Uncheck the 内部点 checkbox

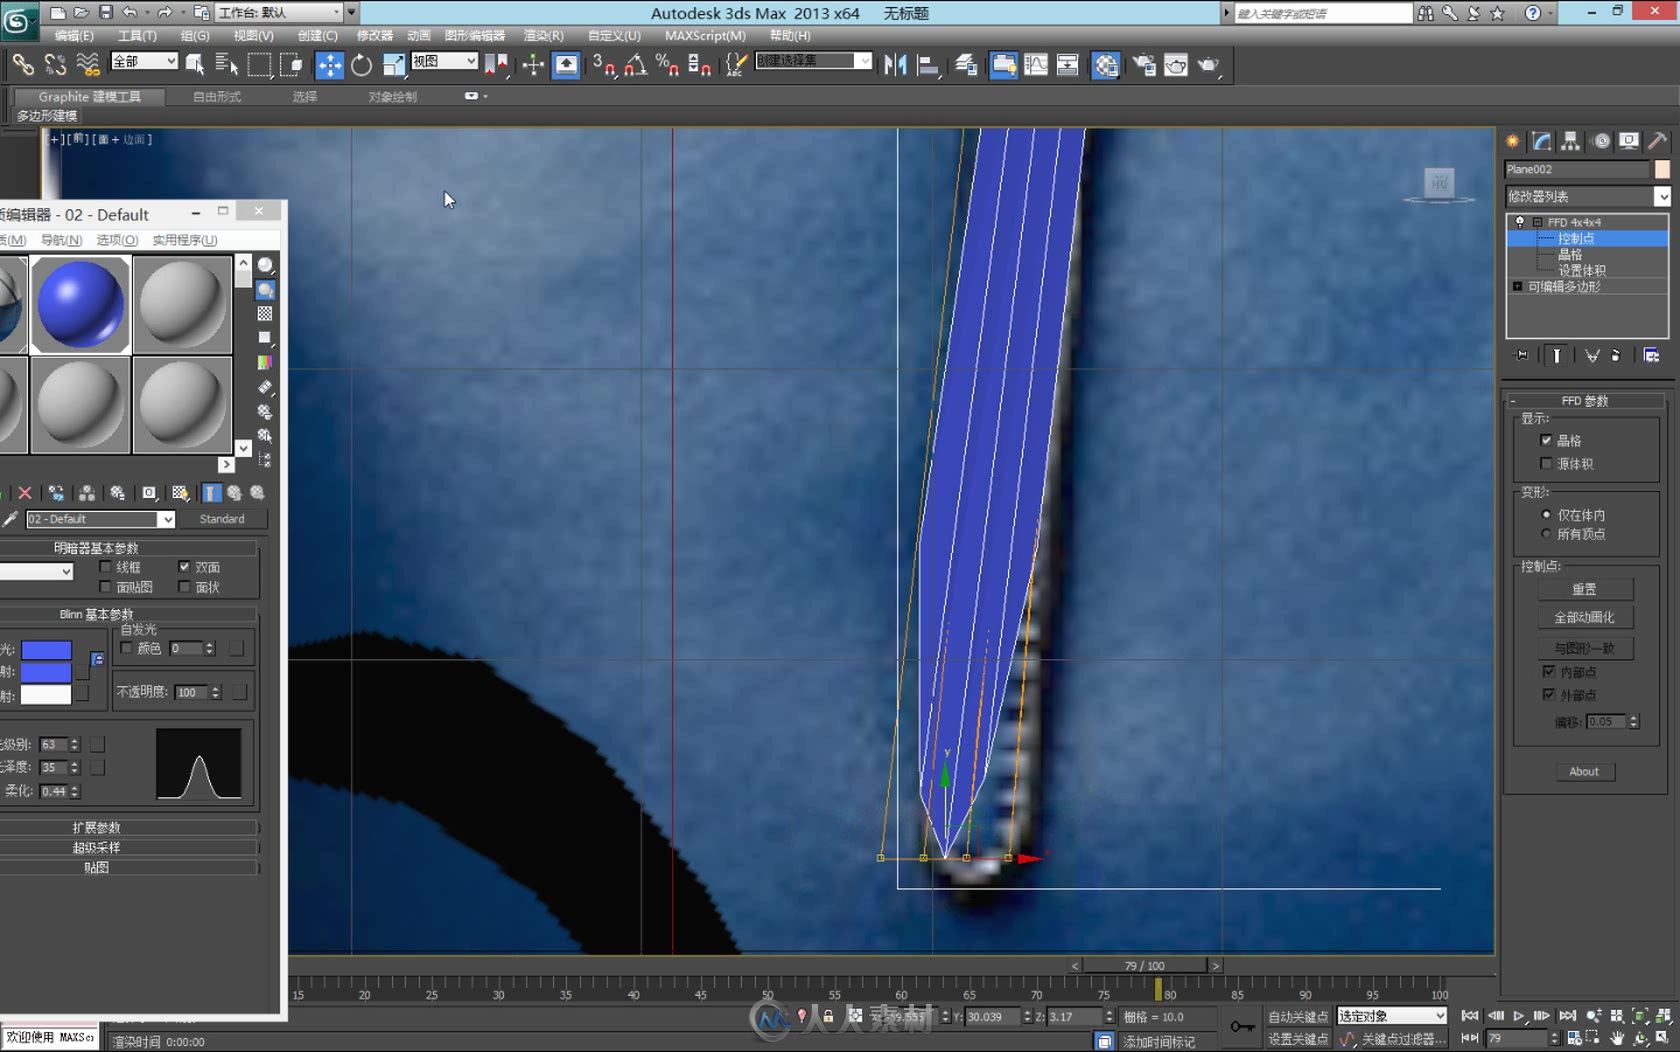click(x=1549, y=671)
